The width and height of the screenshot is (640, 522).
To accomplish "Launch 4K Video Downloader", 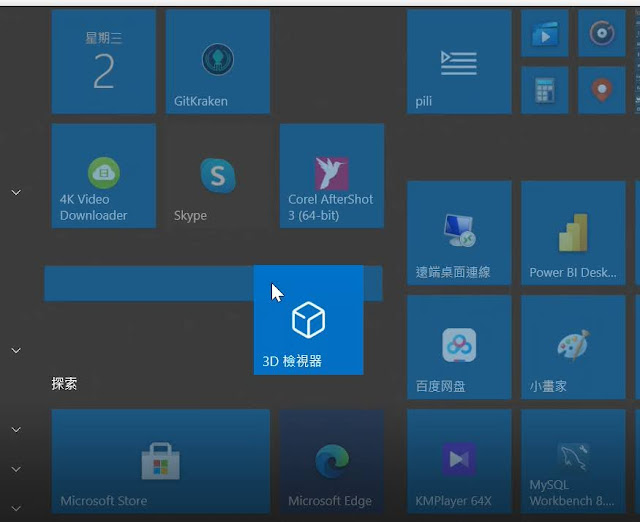I will [104, 176].
